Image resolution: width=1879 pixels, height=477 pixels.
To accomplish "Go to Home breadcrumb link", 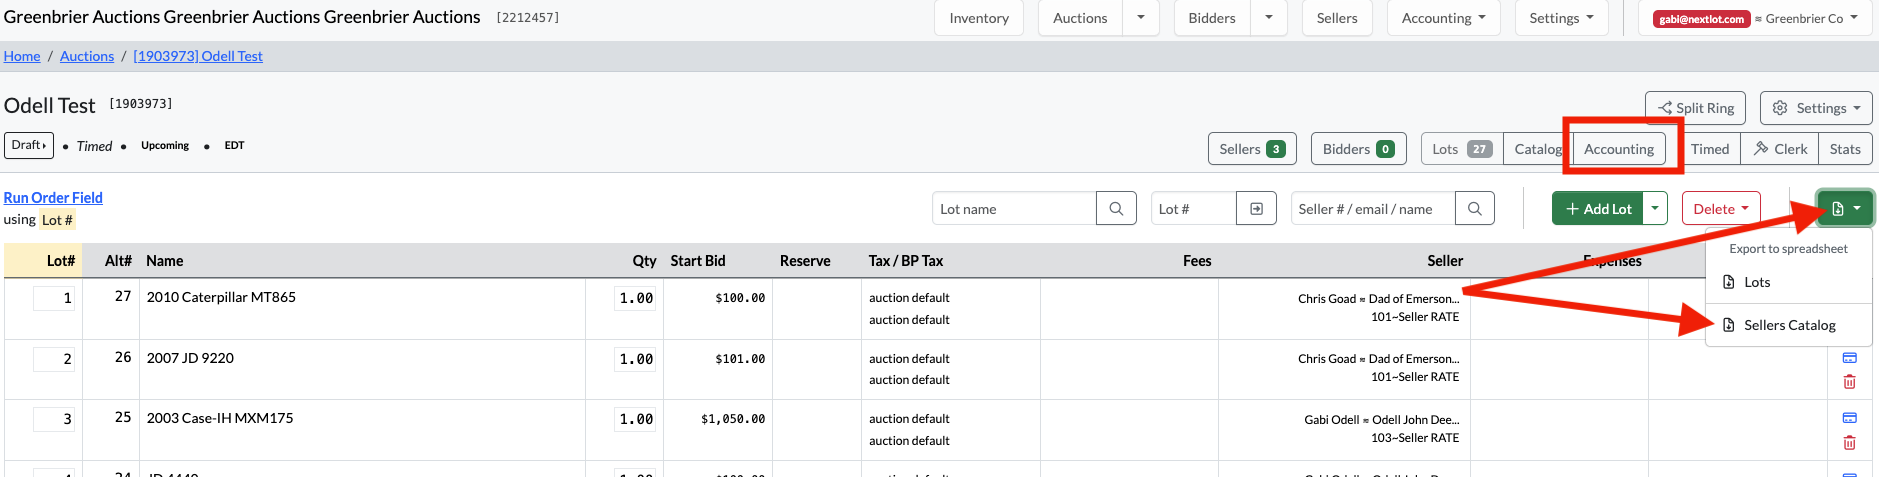I will click(x=22, y=56).
